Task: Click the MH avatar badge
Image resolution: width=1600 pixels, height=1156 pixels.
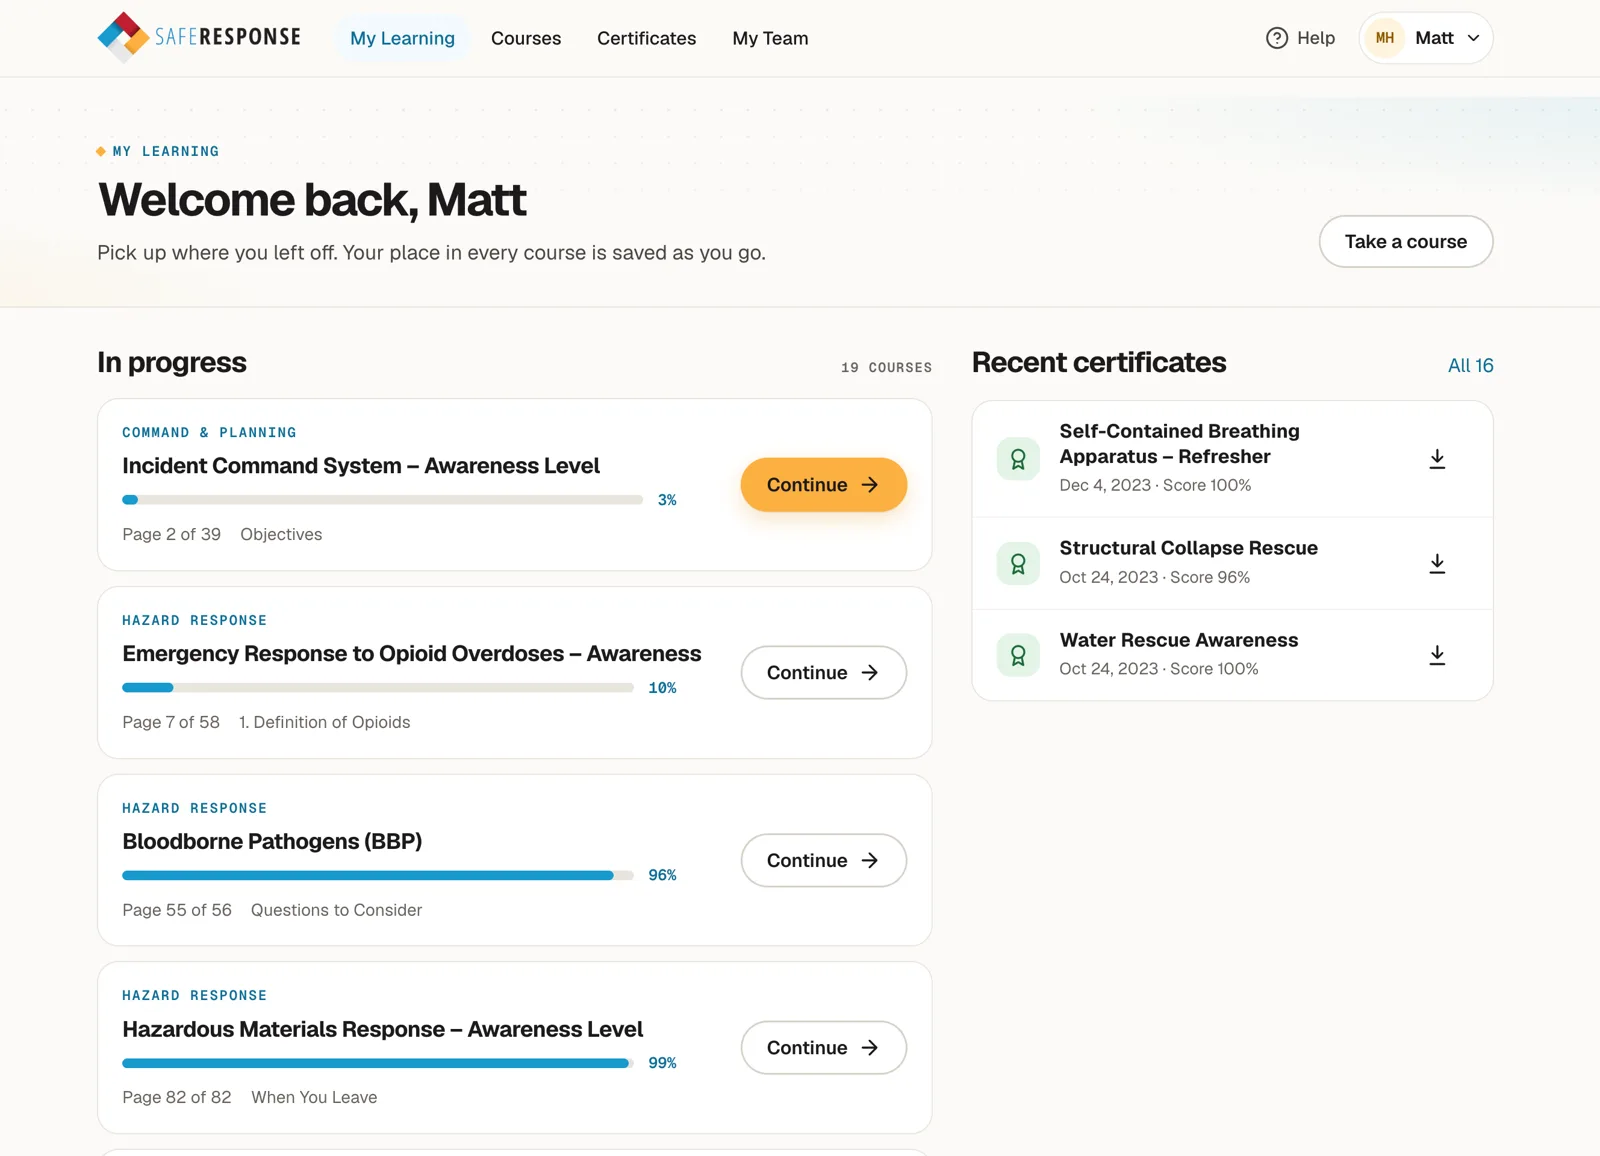Action: [1385, 38]
